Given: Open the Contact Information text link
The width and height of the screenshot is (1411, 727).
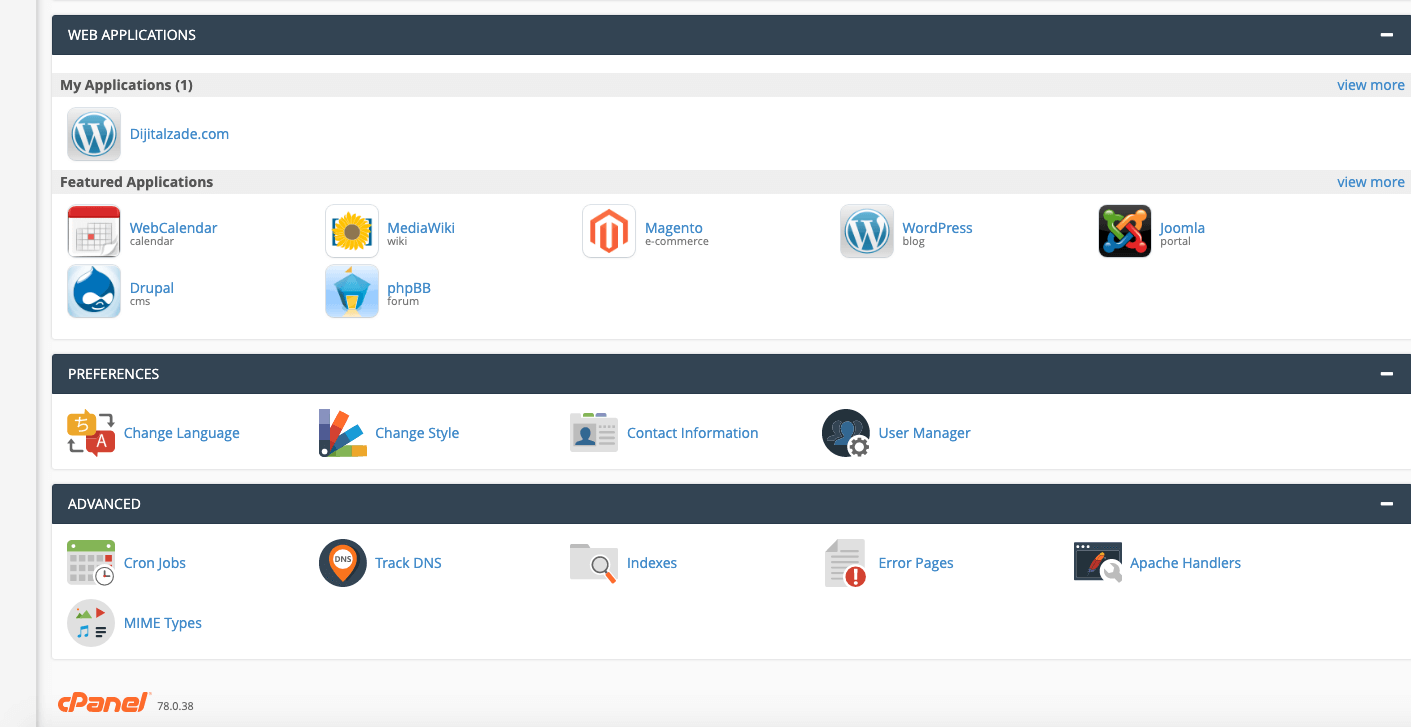Looking at the screenshot, I should tap(692, 433).
